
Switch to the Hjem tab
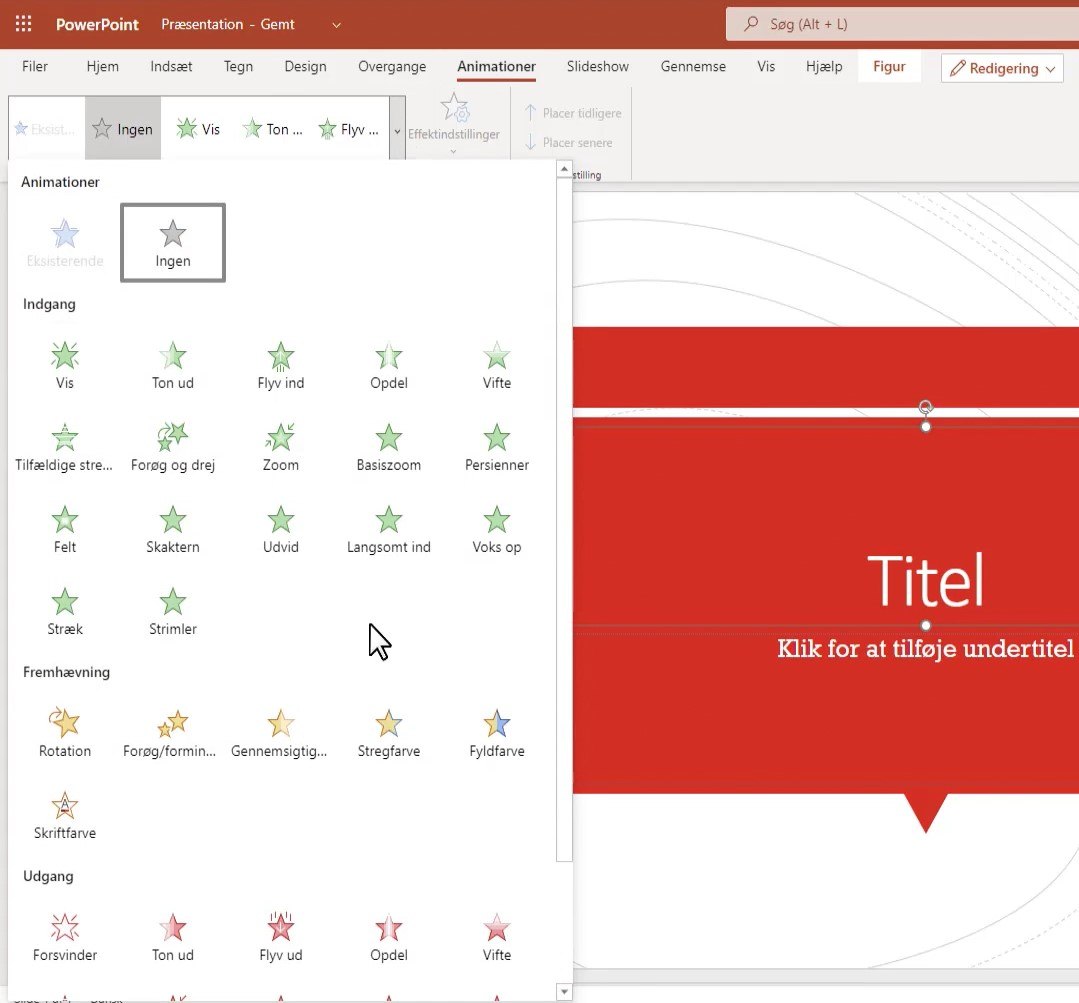103,66
